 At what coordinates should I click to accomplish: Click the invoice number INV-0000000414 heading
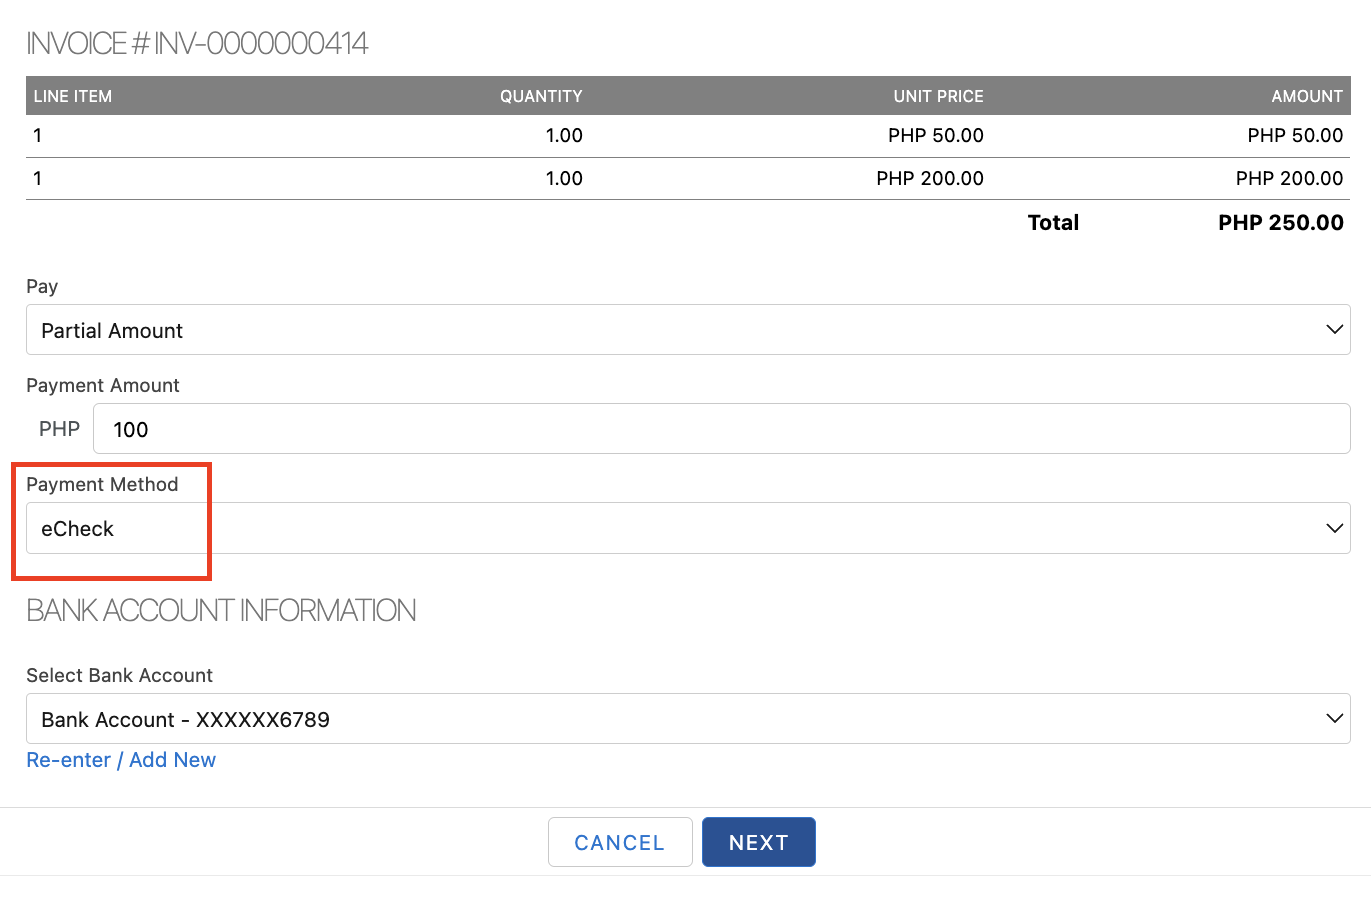click(x=197, y=44)
